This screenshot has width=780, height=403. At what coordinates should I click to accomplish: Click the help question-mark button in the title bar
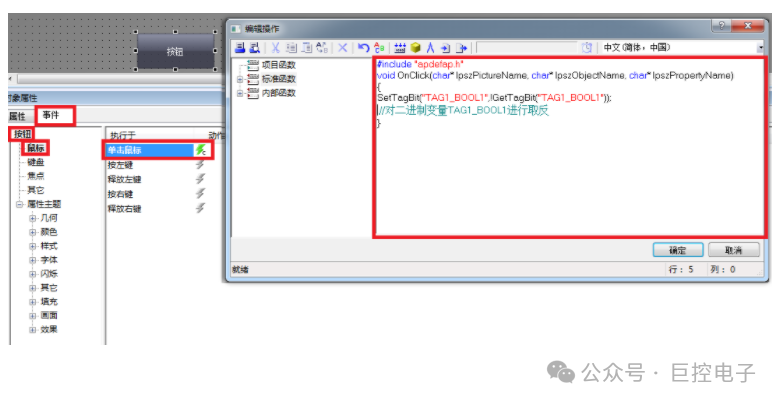[x=722, y=25]
